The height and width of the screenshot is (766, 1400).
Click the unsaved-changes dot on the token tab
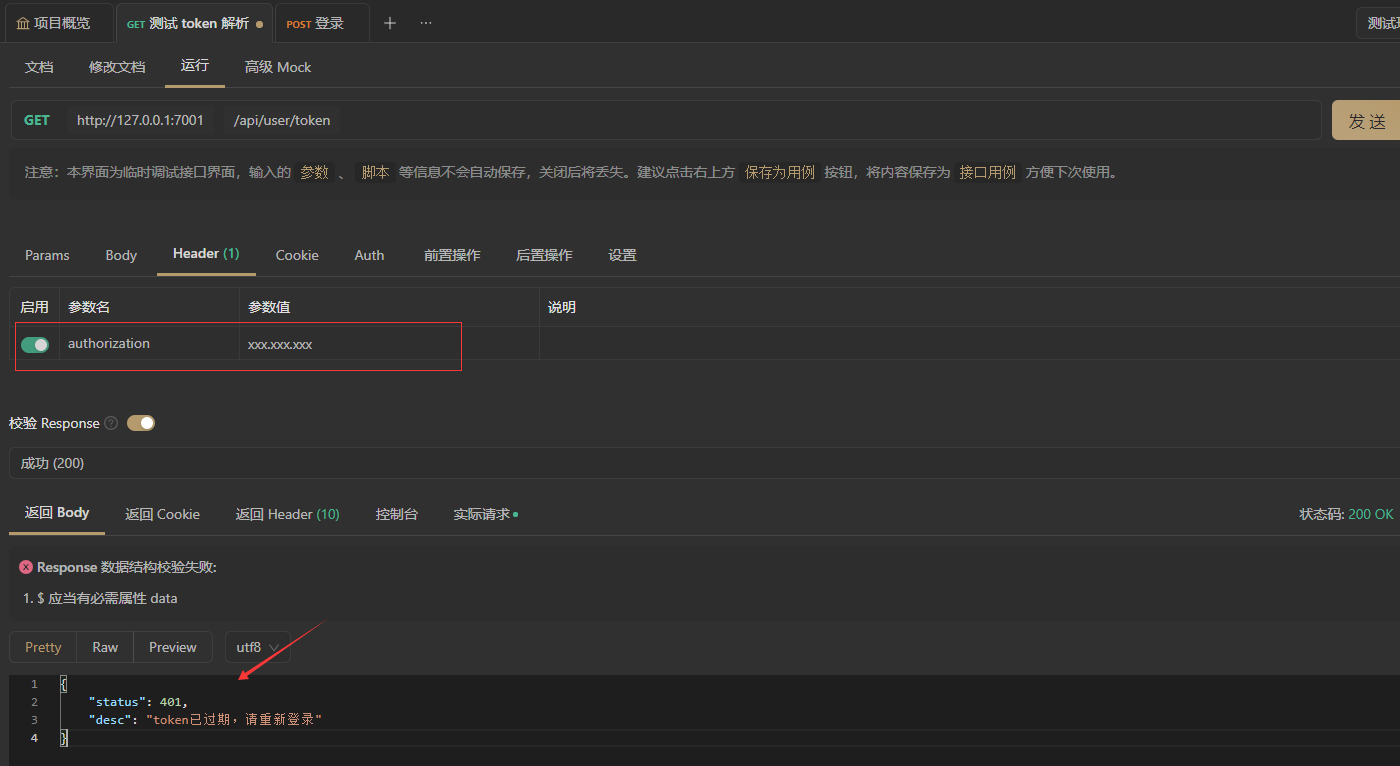tap(260, 22)
